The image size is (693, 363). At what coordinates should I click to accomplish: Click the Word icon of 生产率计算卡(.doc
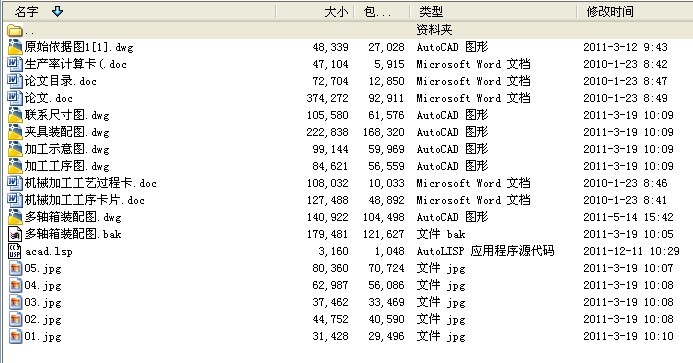pos(15,64)
